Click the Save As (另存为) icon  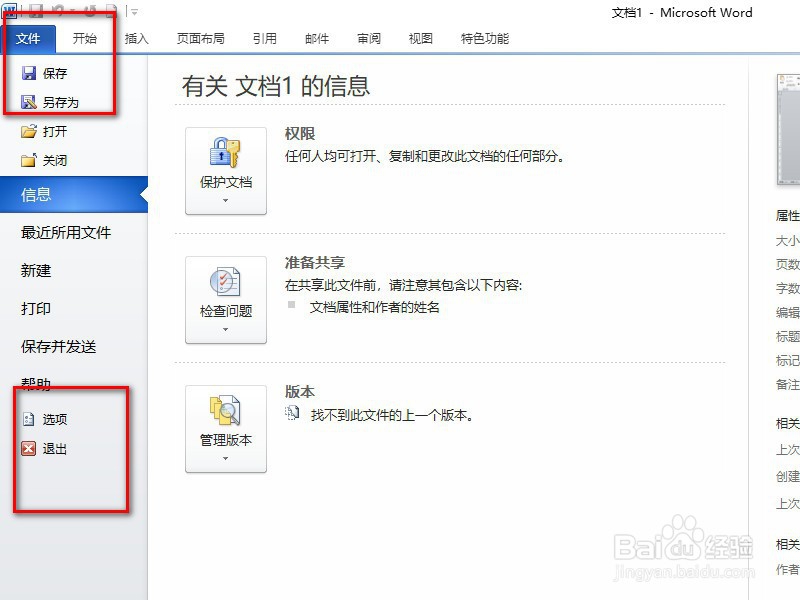29,102
